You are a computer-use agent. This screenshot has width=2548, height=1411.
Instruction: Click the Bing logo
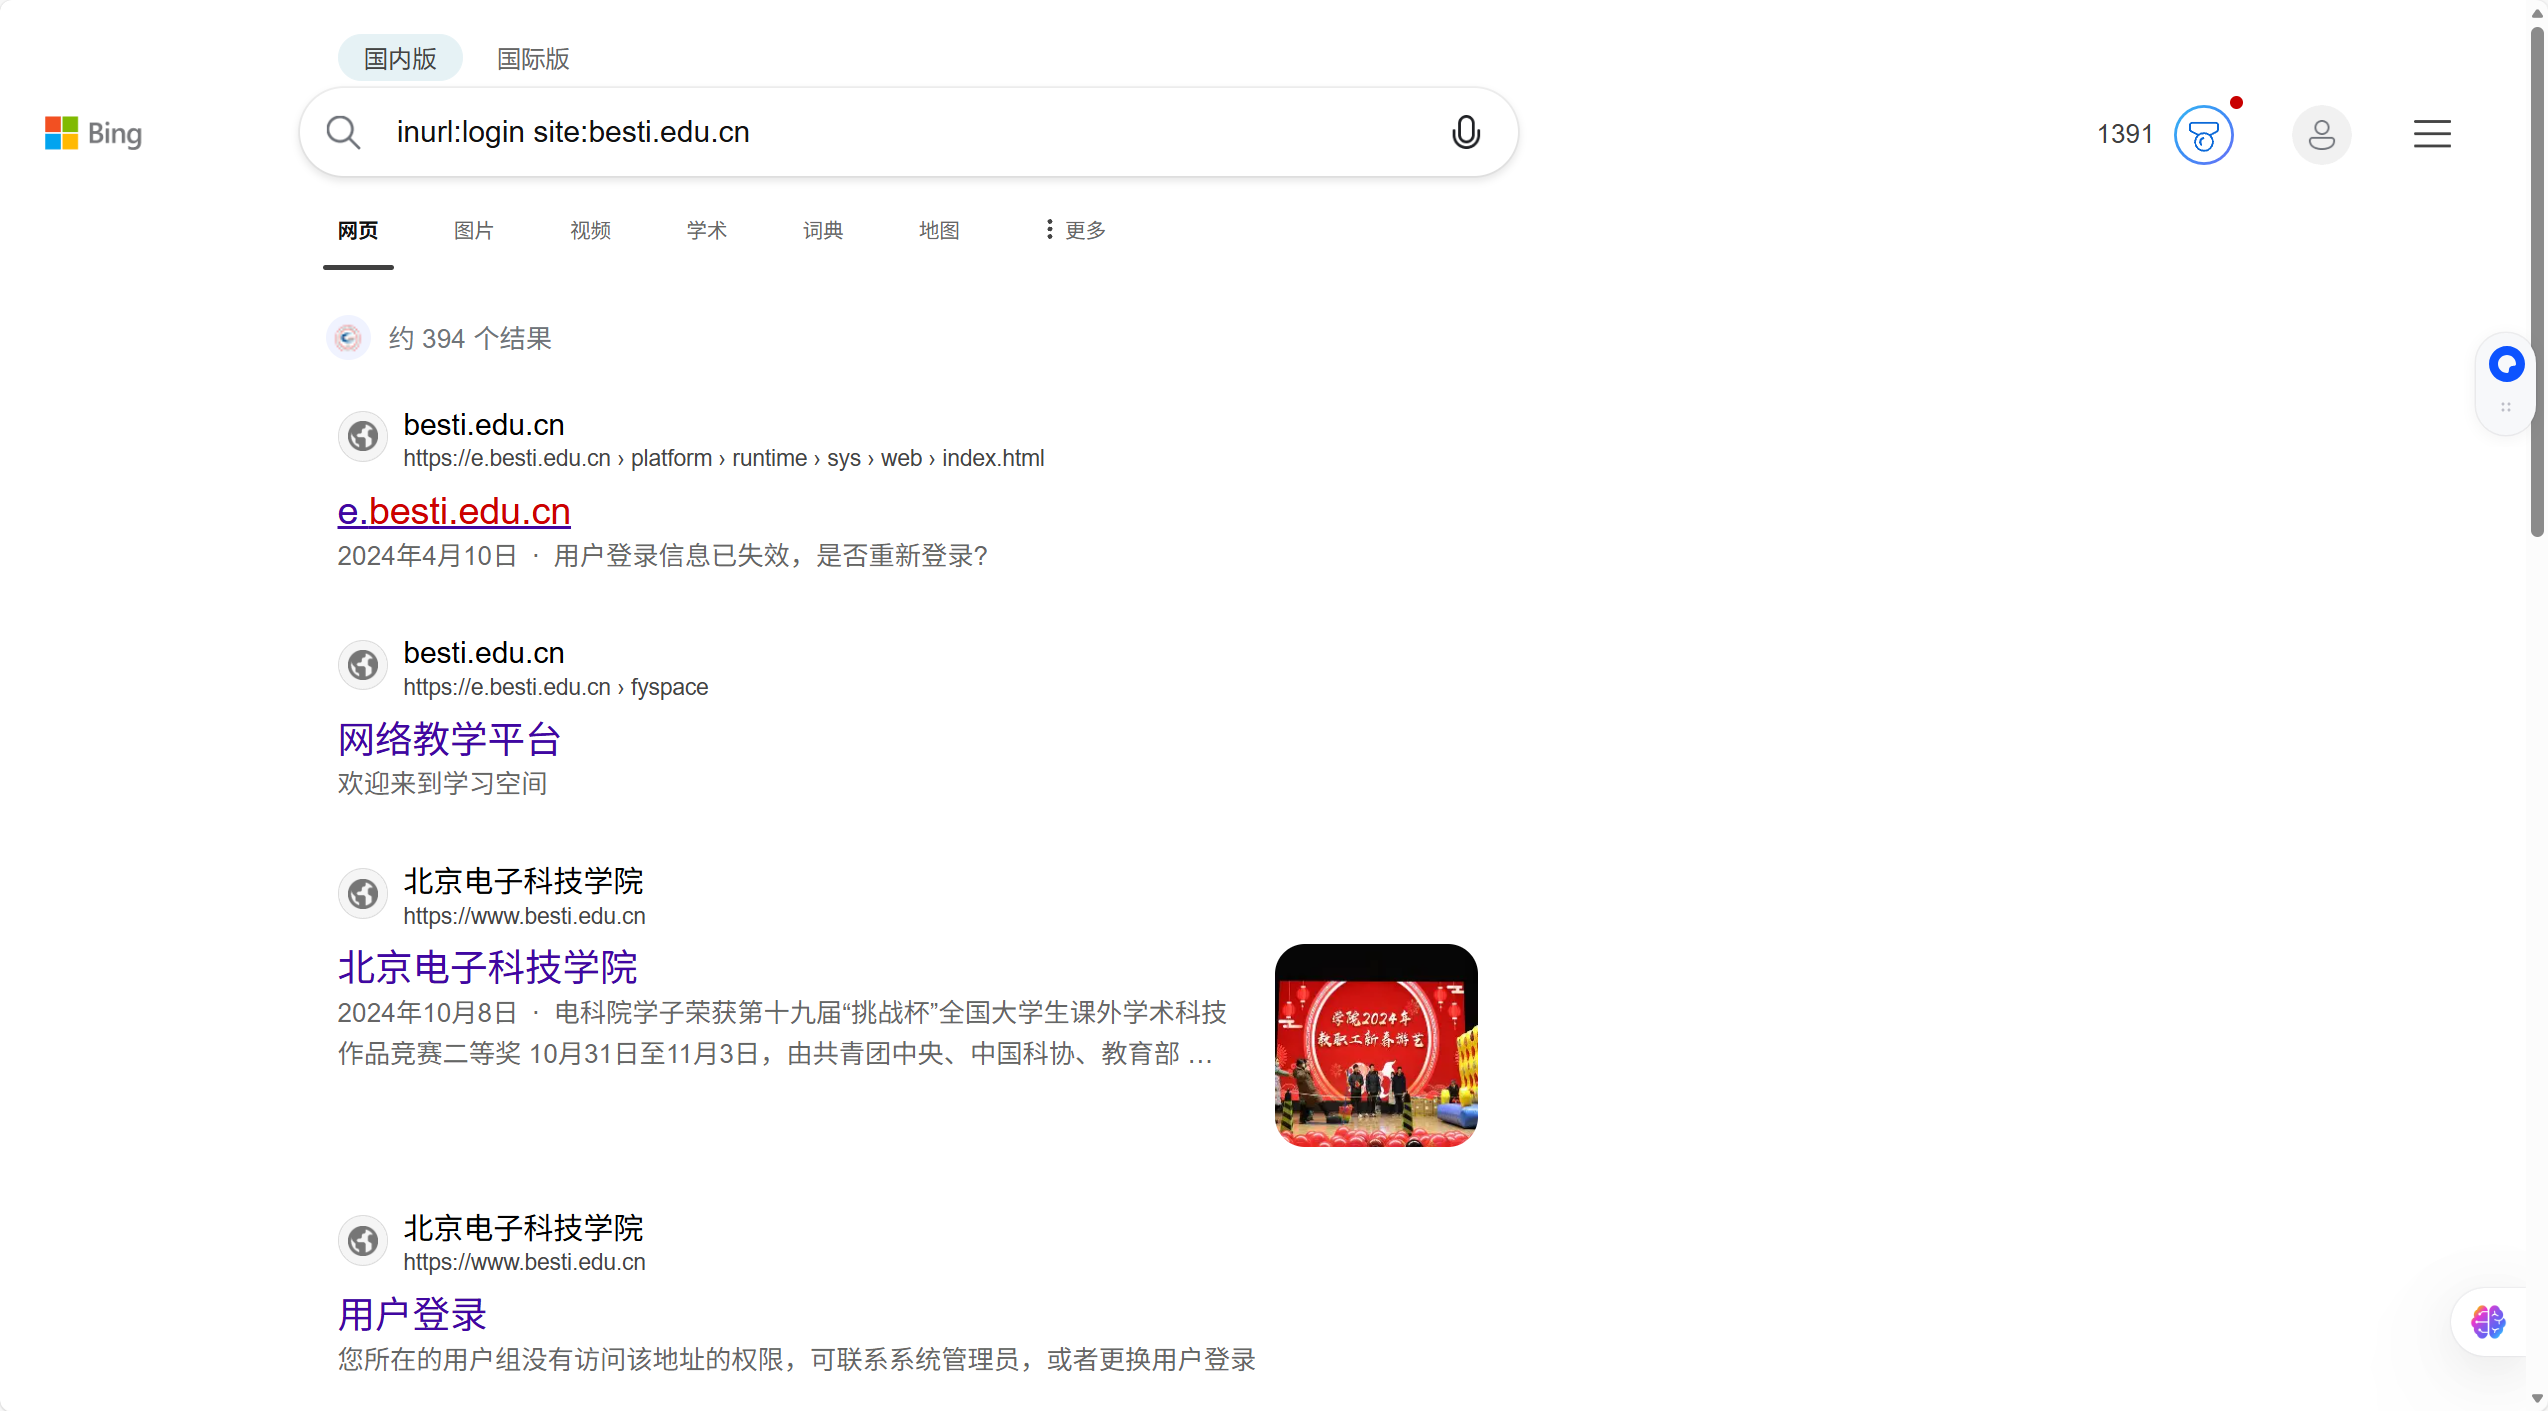93,133
